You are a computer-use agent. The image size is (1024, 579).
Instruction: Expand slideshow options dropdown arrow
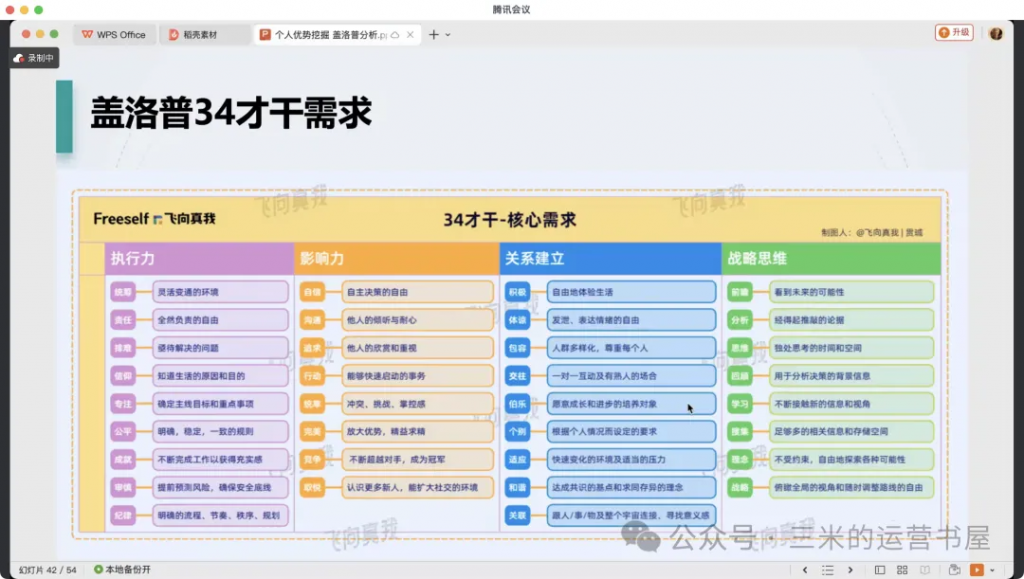(x=991, y=570)
